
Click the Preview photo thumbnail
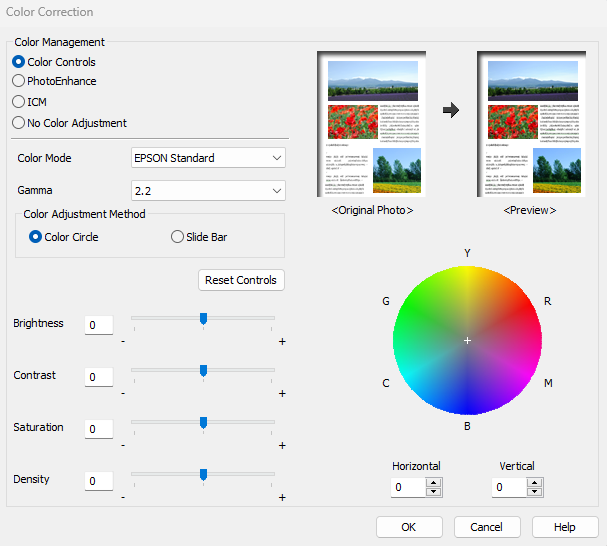tap(530, 124)
